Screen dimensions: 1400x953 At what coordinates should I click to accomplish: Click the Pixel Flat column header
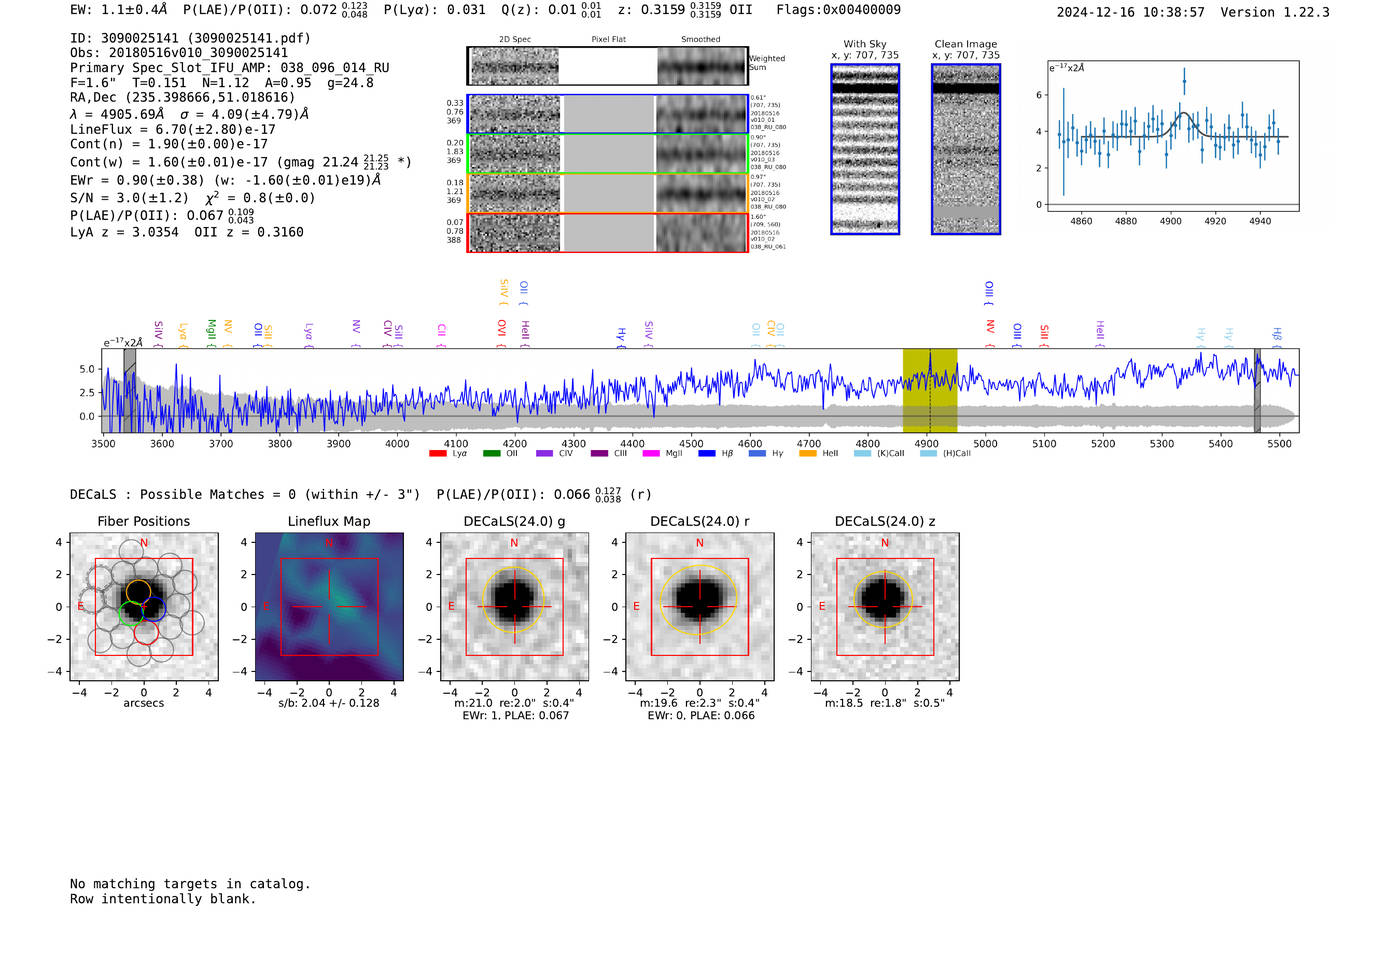coord(608,40)
